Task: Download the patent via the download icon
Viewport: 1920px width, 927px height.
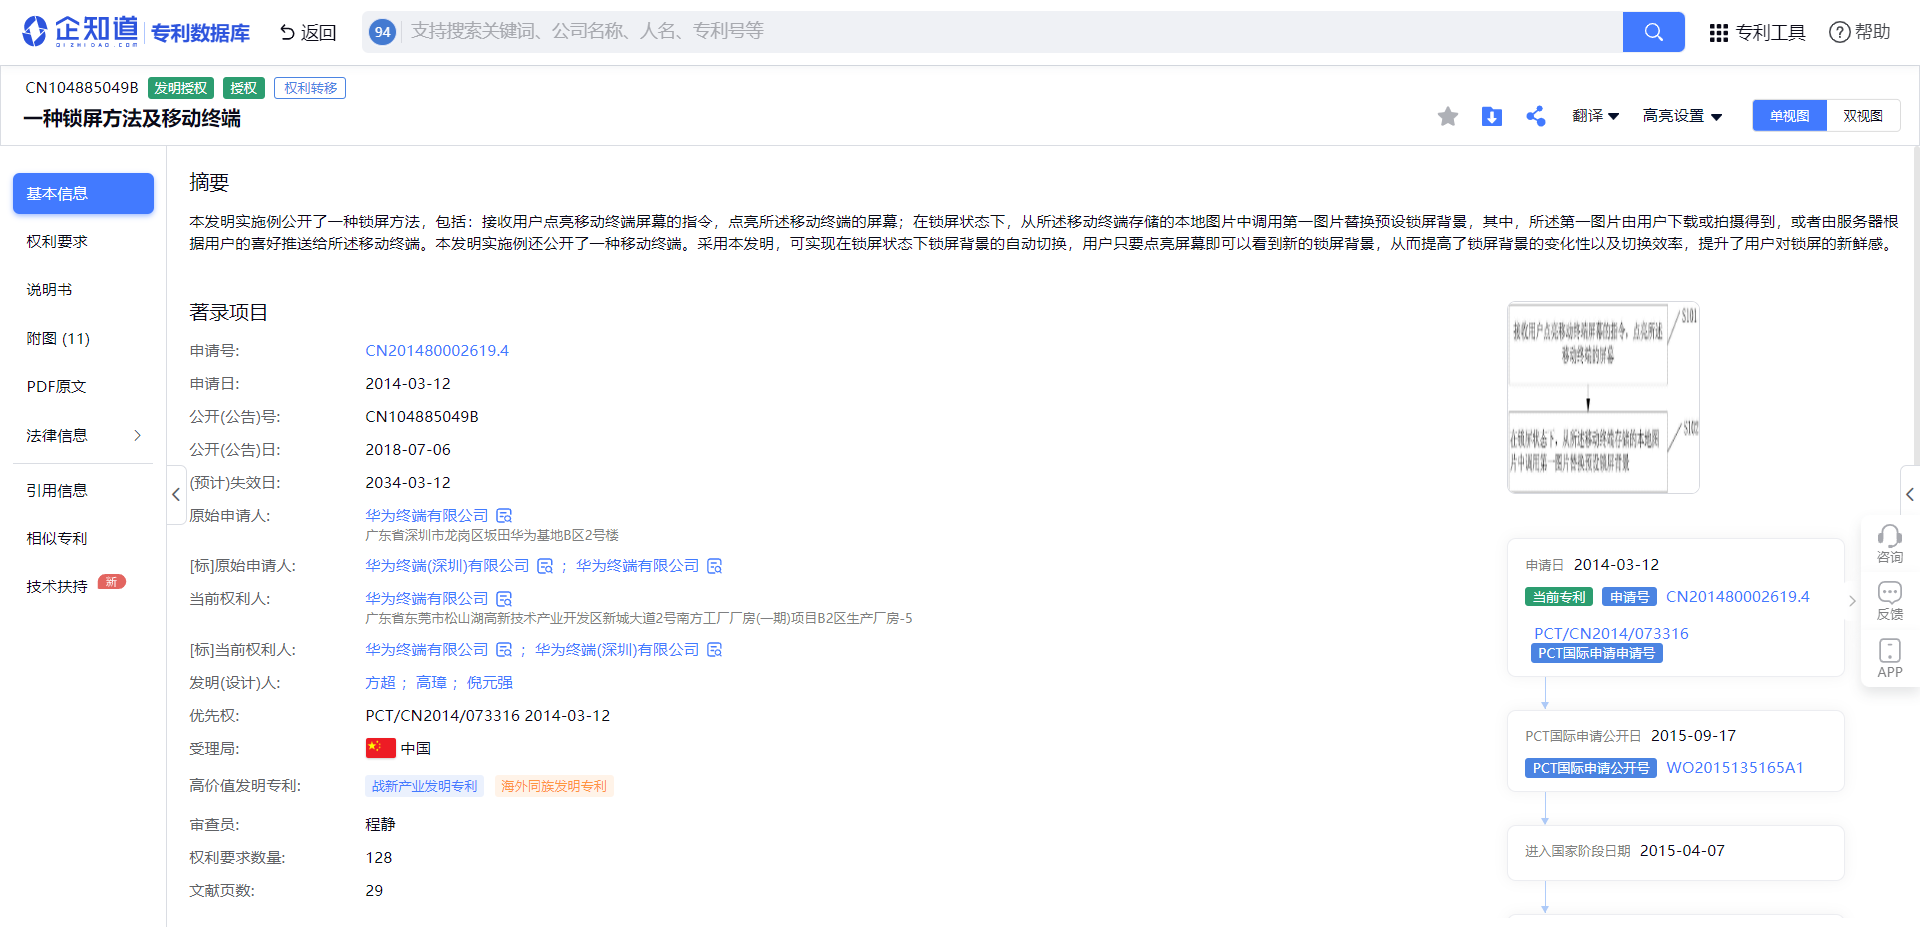Action: click(1491, 117)
